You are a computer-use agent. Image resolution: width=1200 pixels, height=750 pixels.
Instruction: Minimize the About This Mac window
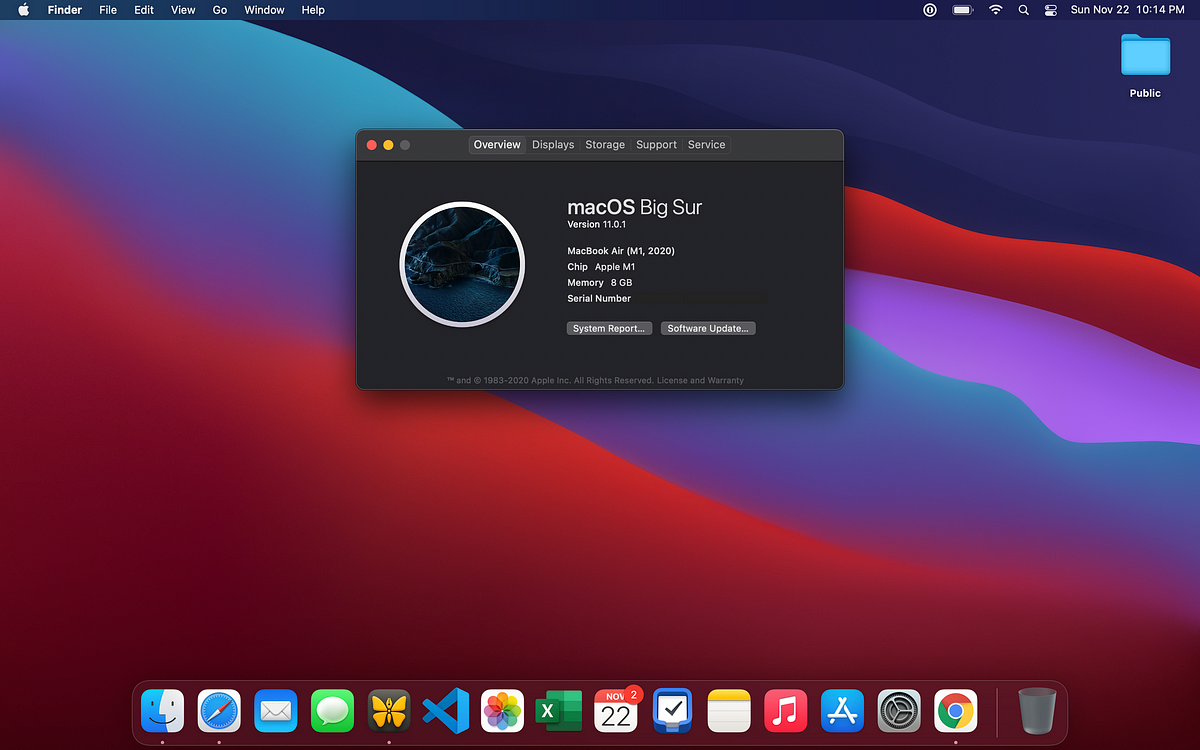388,145
